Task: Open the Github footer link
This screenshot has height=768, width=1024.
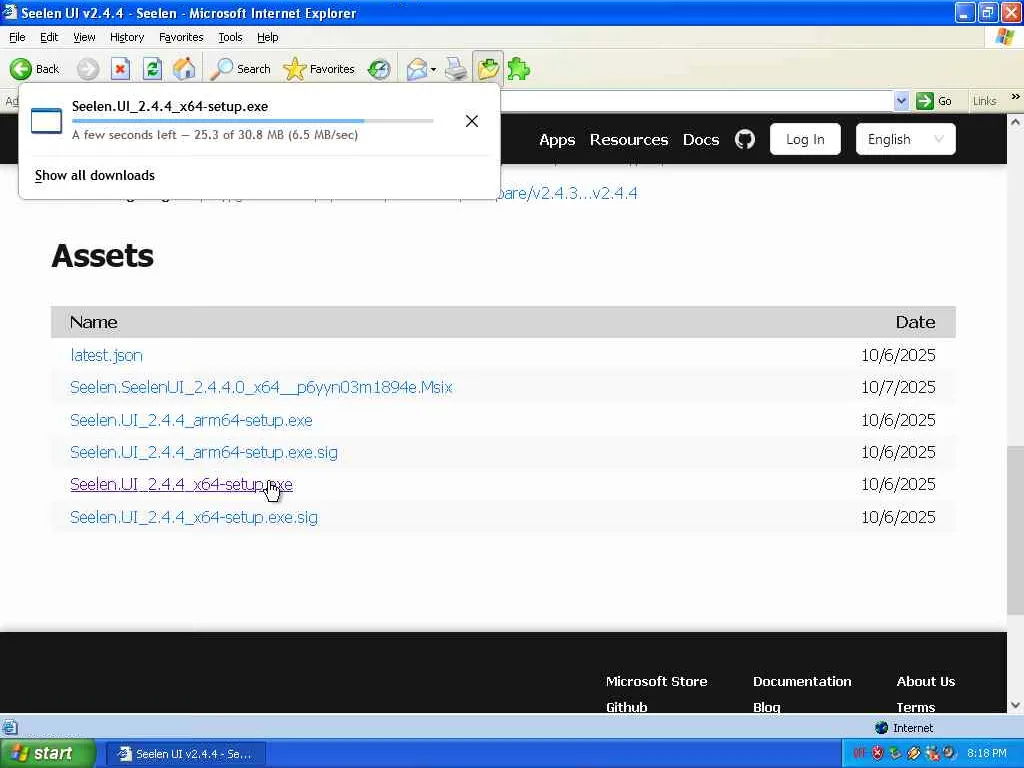Action: click(626, 707)
